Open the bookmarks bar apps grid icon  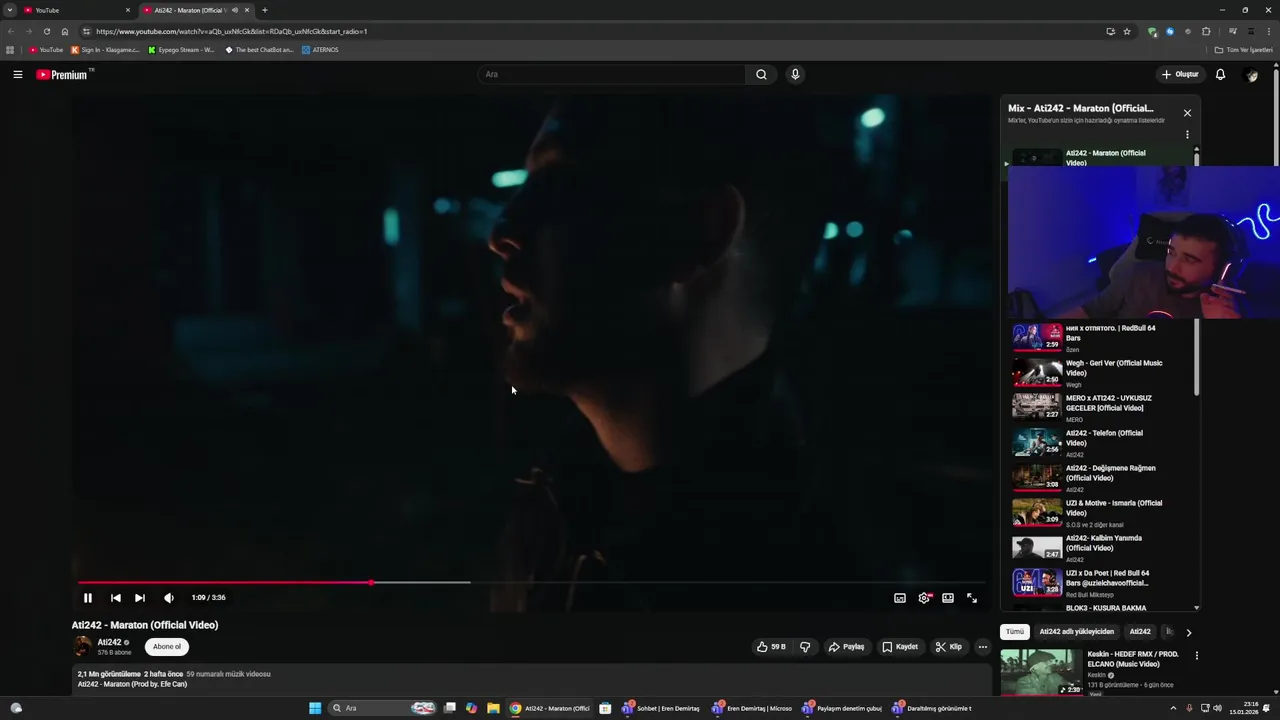pos(10,50)
